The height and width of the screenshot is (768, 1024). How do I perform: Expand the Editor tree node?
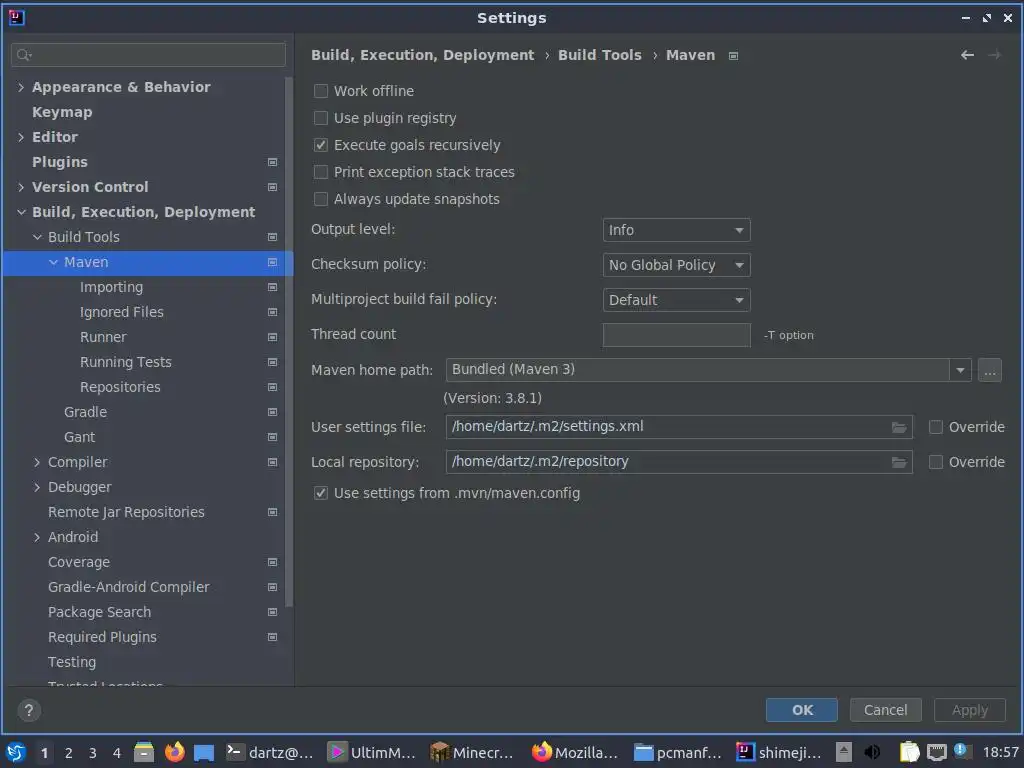tap(21, 137)
